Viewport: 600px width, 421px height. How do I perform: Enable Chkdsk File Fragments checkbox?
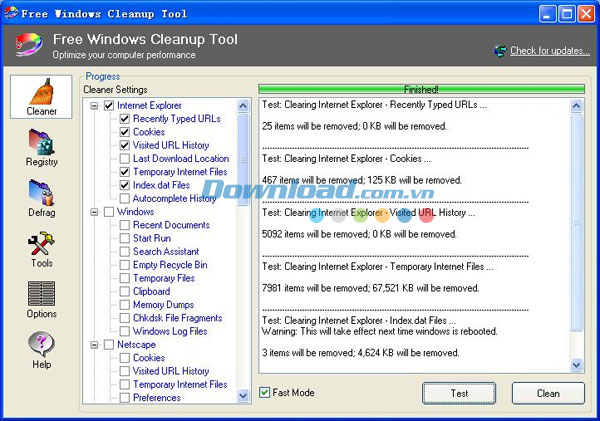[125, 318]
